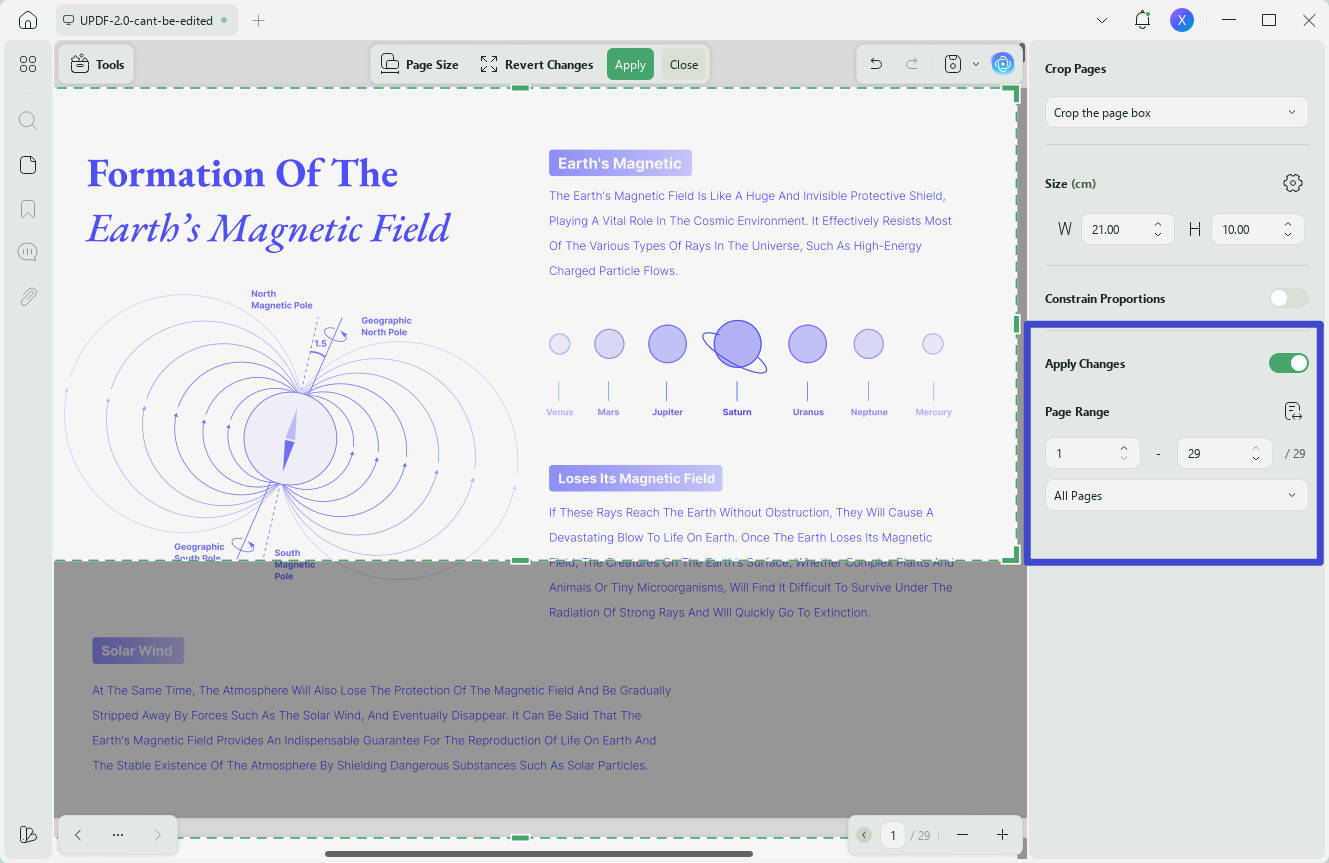The image size is (1329, 863).
Task: Click the UPDF logo icon at sidebar bottom
Action: [x=28, y=834]
